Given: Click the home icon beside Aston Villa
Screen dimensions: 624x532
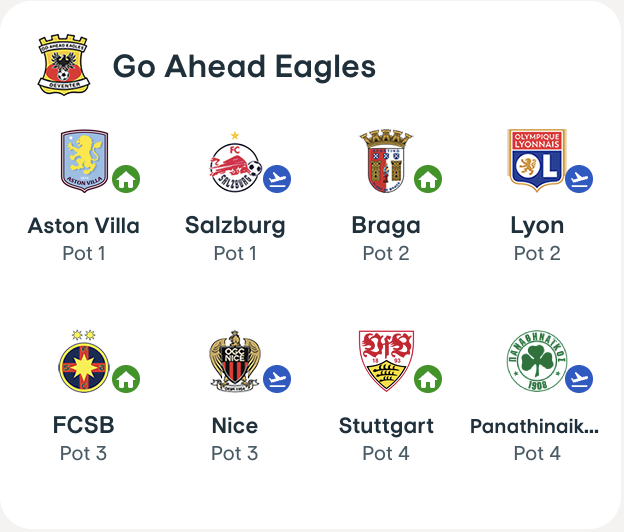Looking at the screenshot, I should coord(126,179).
